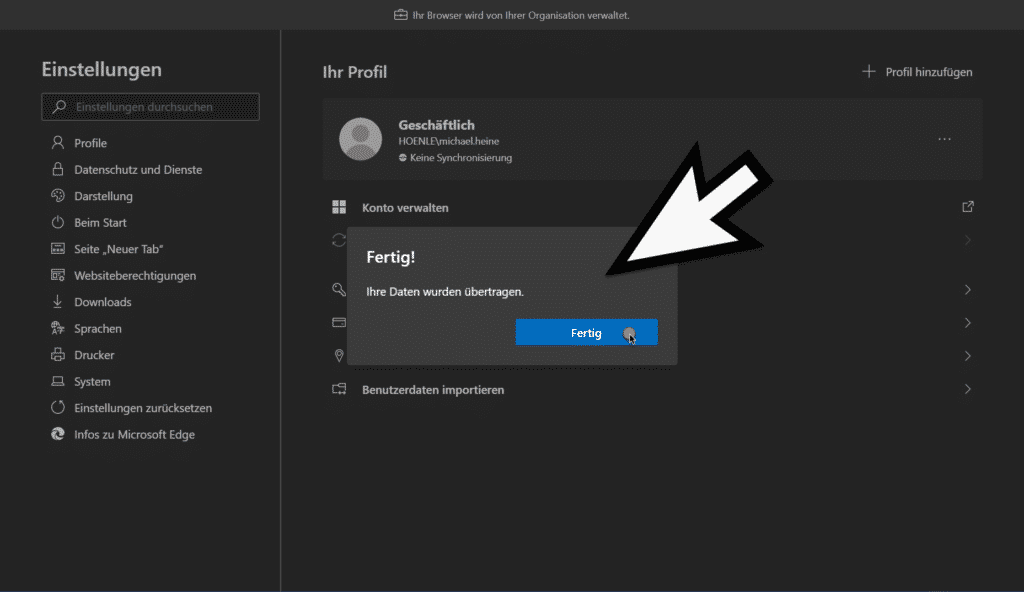Open Konto verwalten

[405, 207]
